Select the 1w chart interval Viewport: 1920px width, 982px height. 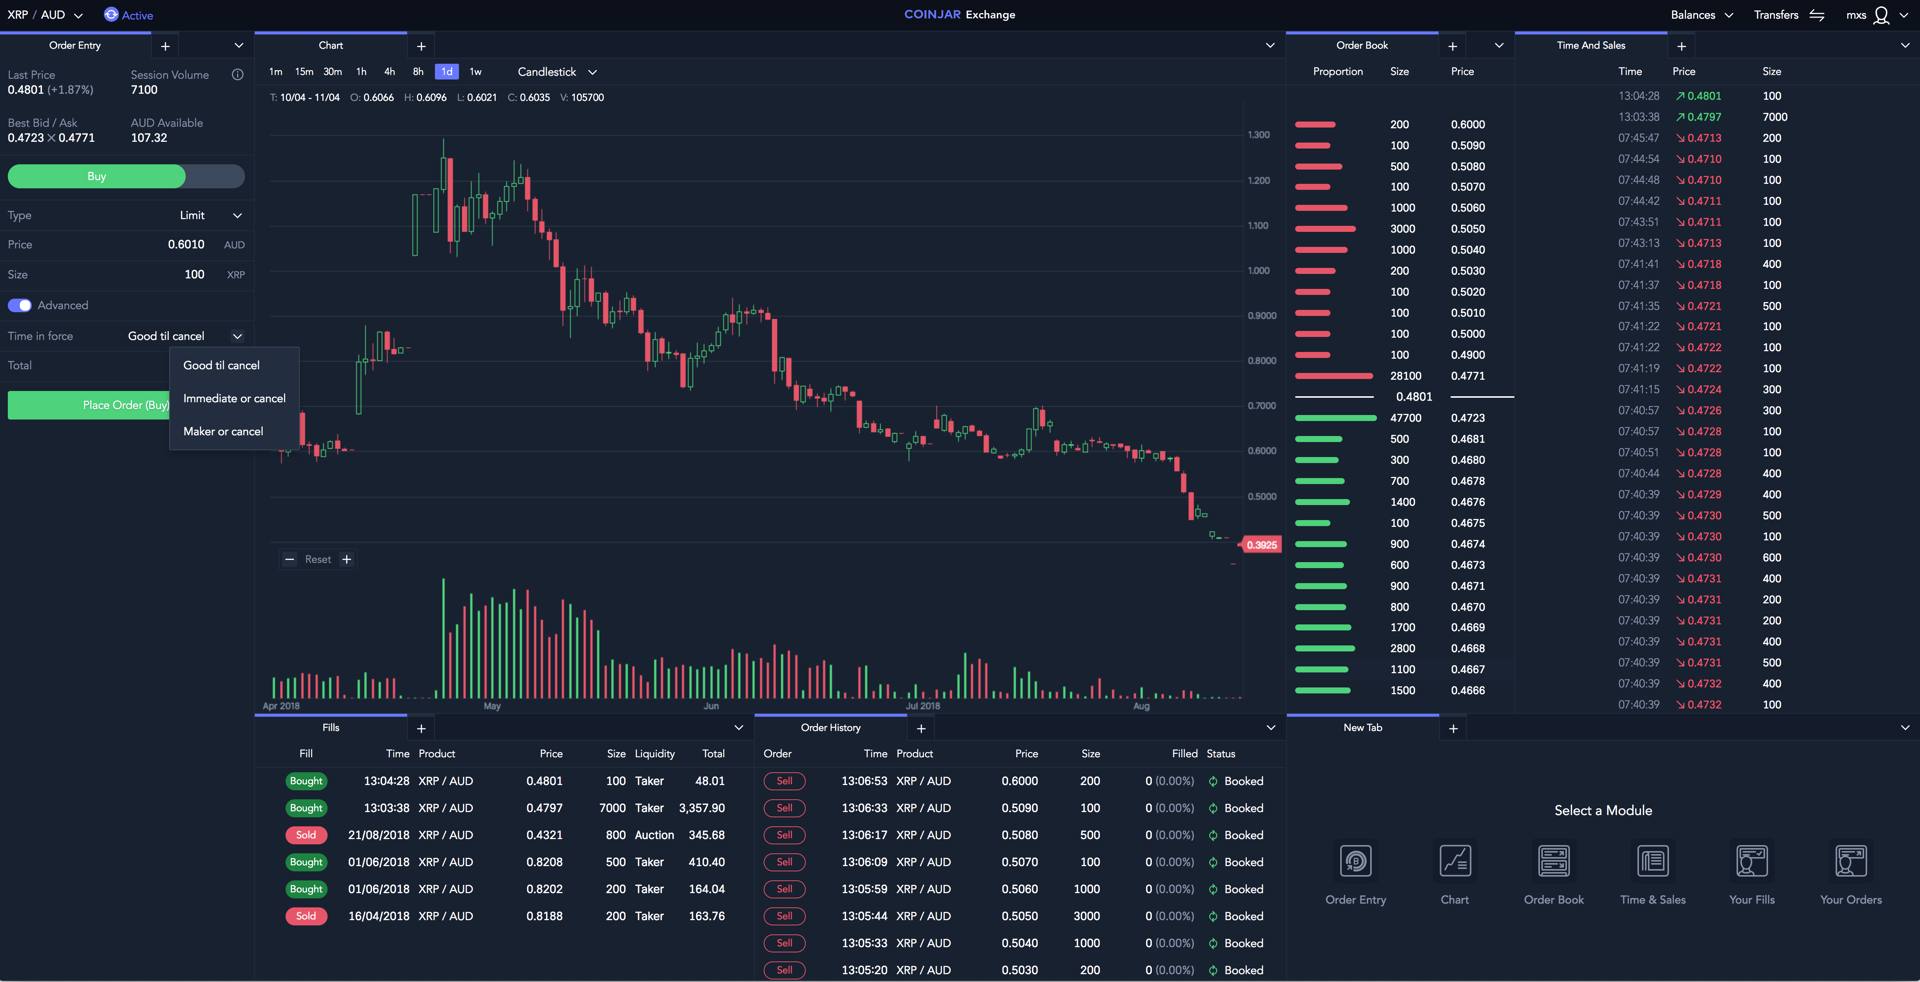click(x=476, y=72)
